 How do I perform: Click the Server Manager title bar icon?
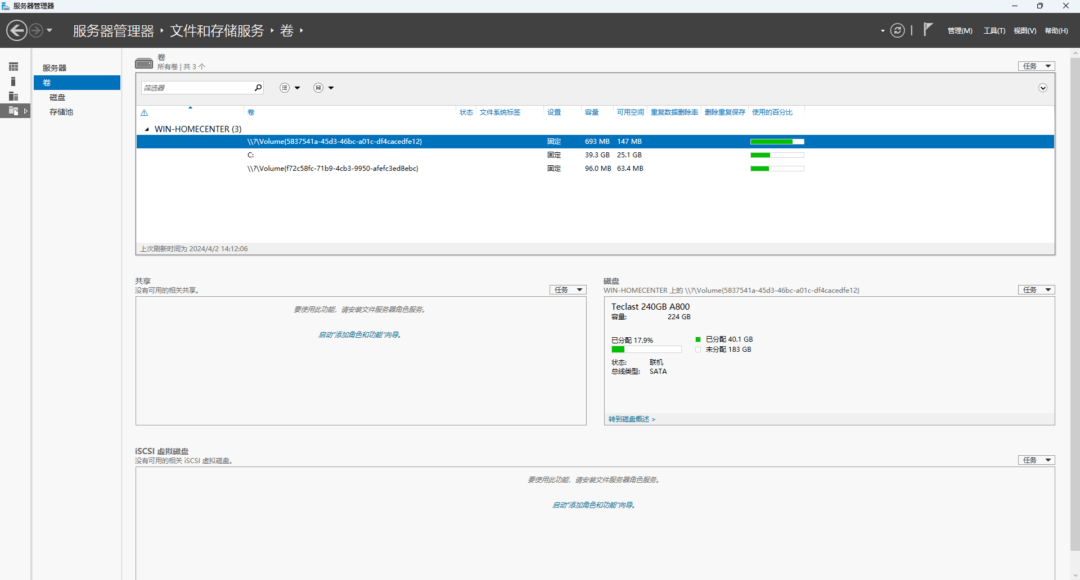6,6
